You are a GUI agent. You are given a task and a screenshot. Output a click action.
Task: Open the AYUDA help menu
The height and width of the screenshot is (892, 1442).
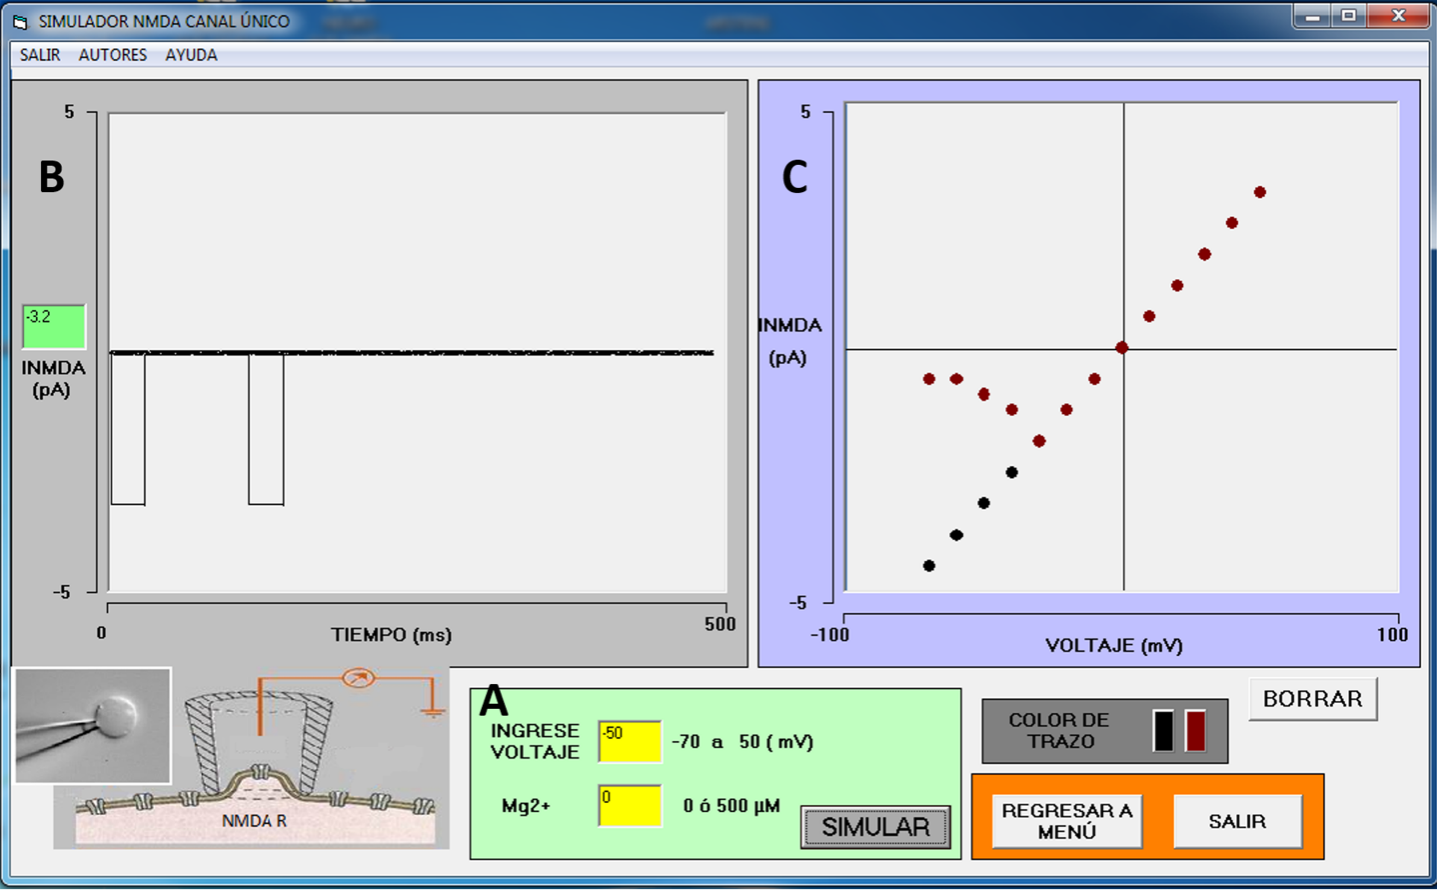point(191,55)
